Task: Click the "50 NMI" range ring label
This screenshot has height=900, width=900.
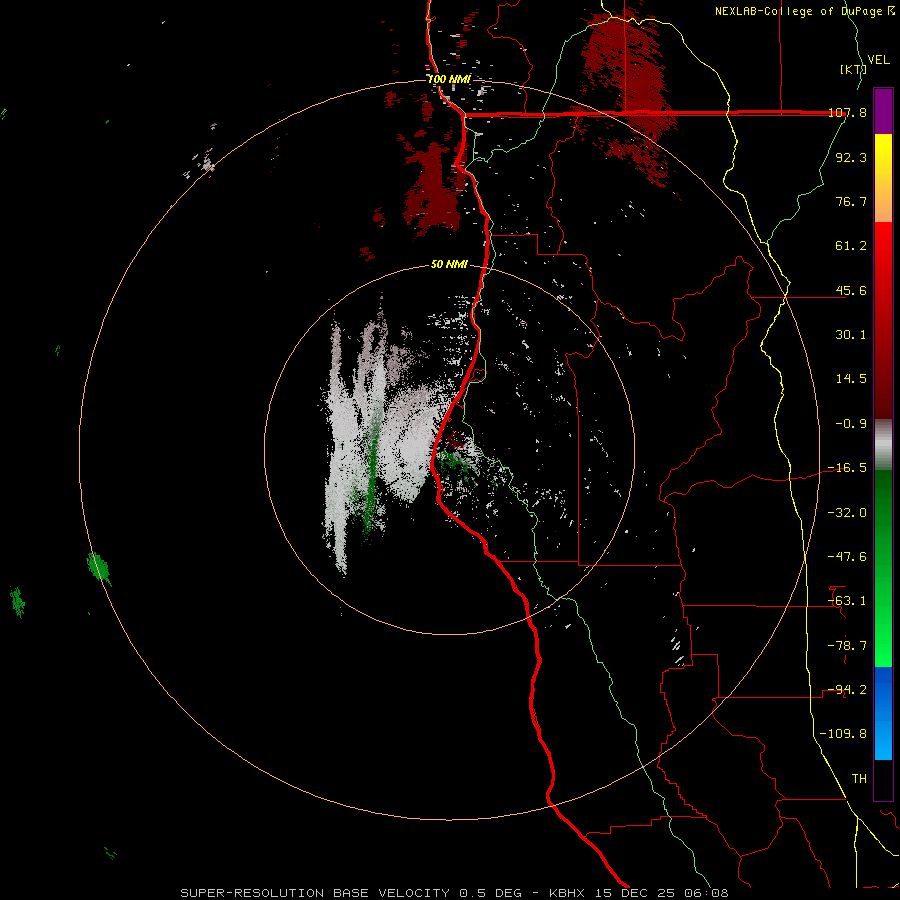Action: (449, 264)
